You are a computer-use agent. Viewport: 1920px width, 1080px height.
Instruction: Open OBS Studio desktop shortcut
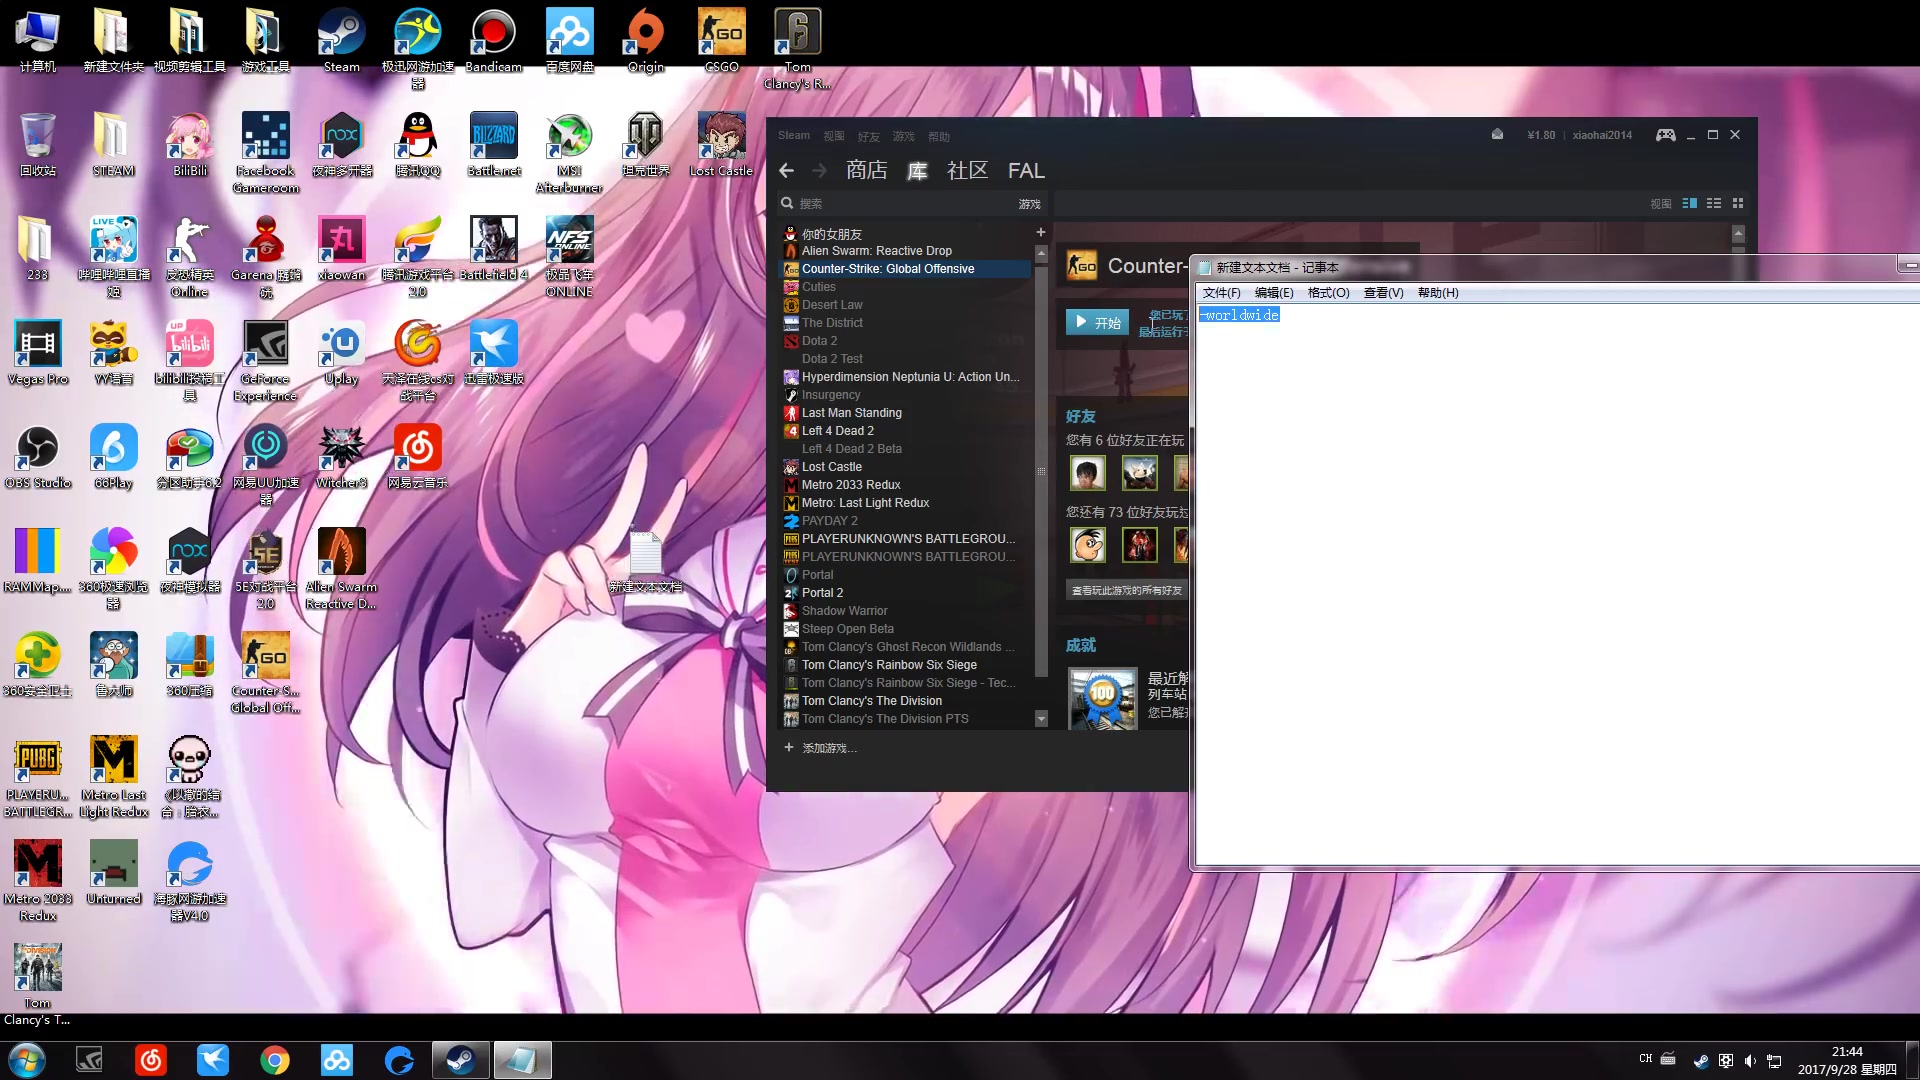[x=38, y=456]
